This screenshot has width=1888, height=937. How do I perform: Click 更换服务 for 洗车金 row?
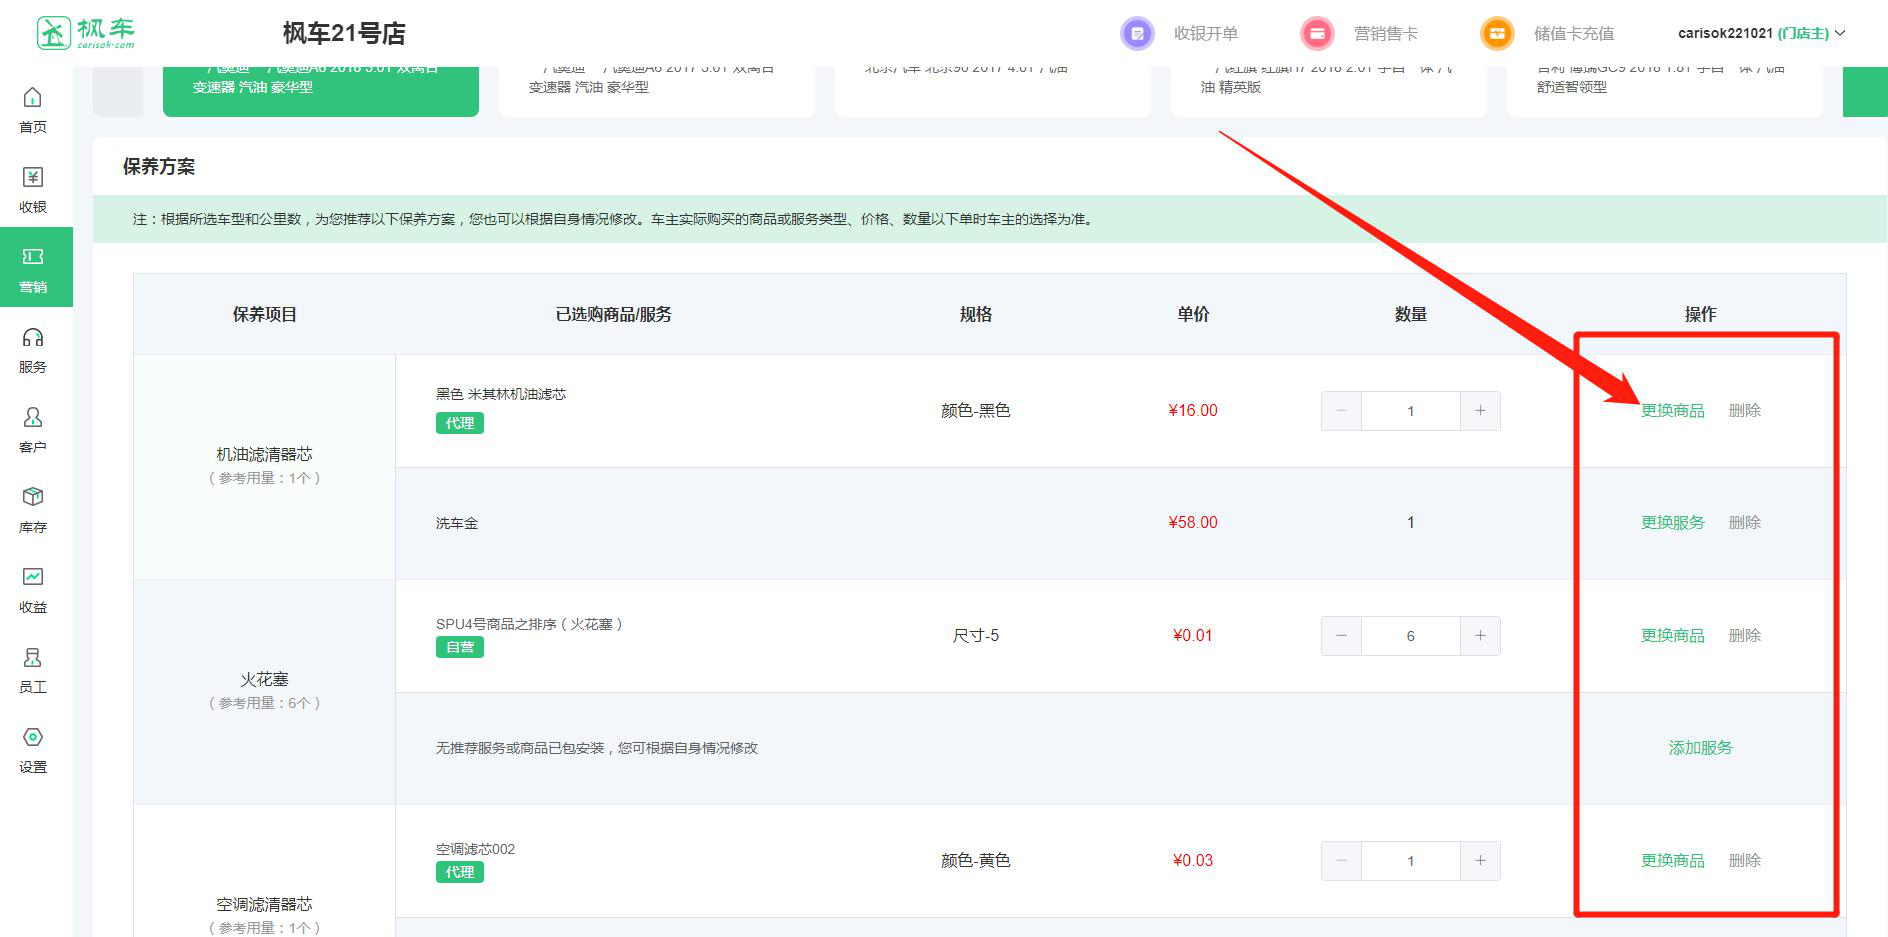[x=1672, y=523]
